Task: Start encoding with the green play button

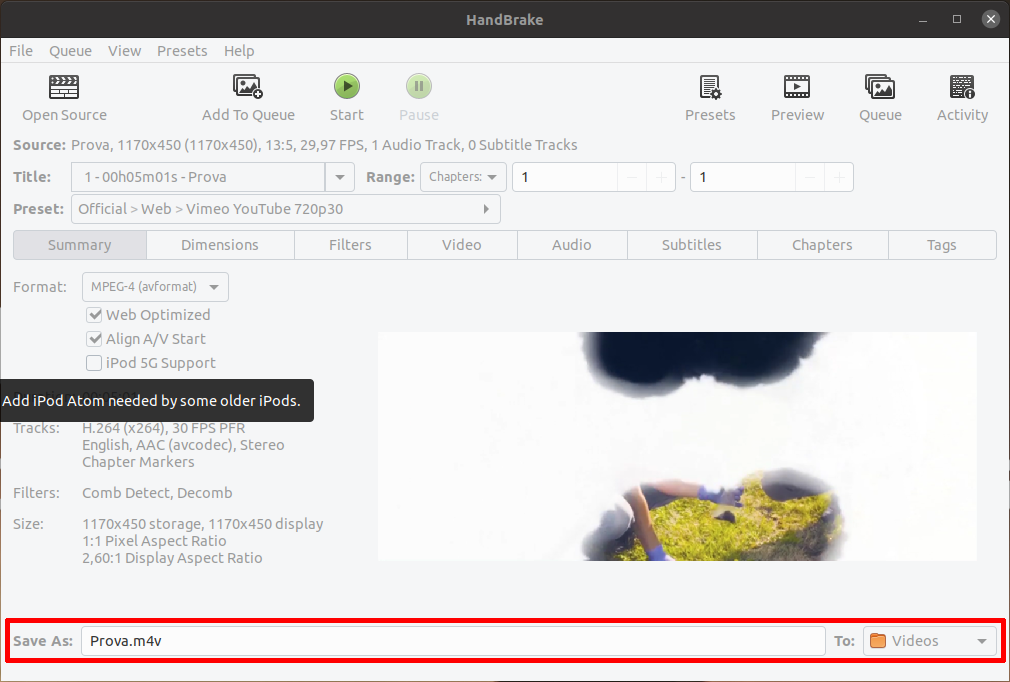Action: (x=347, y=86)
